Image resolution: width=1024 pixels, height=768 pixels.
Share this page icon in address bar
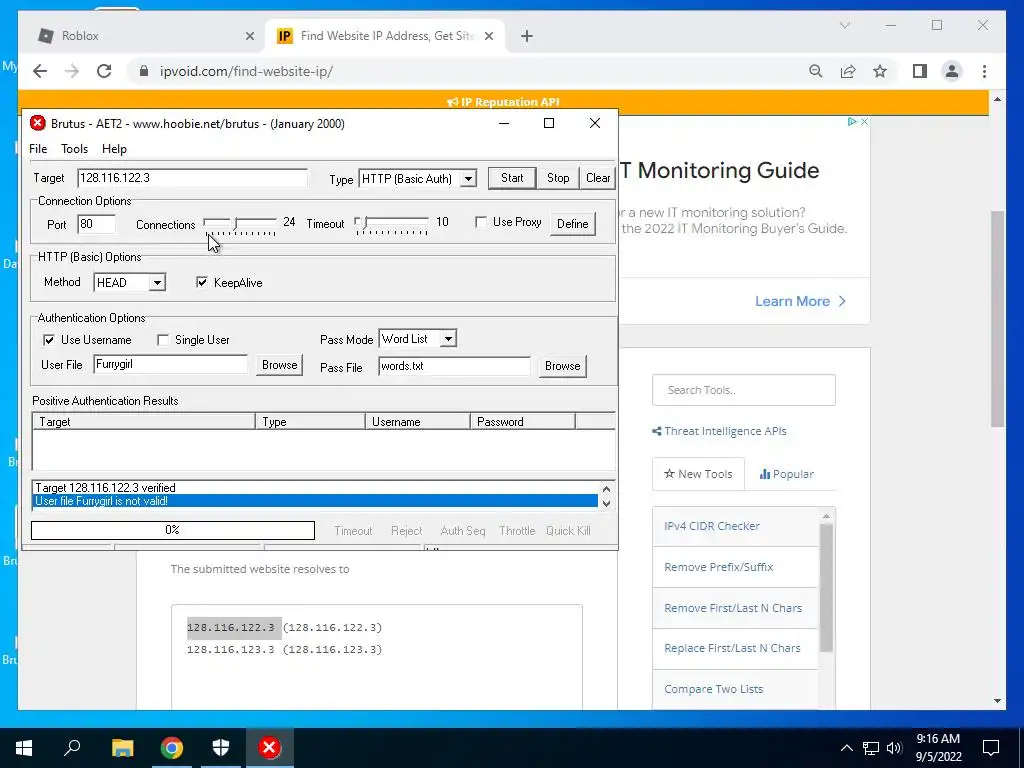(x=848, y=71)
